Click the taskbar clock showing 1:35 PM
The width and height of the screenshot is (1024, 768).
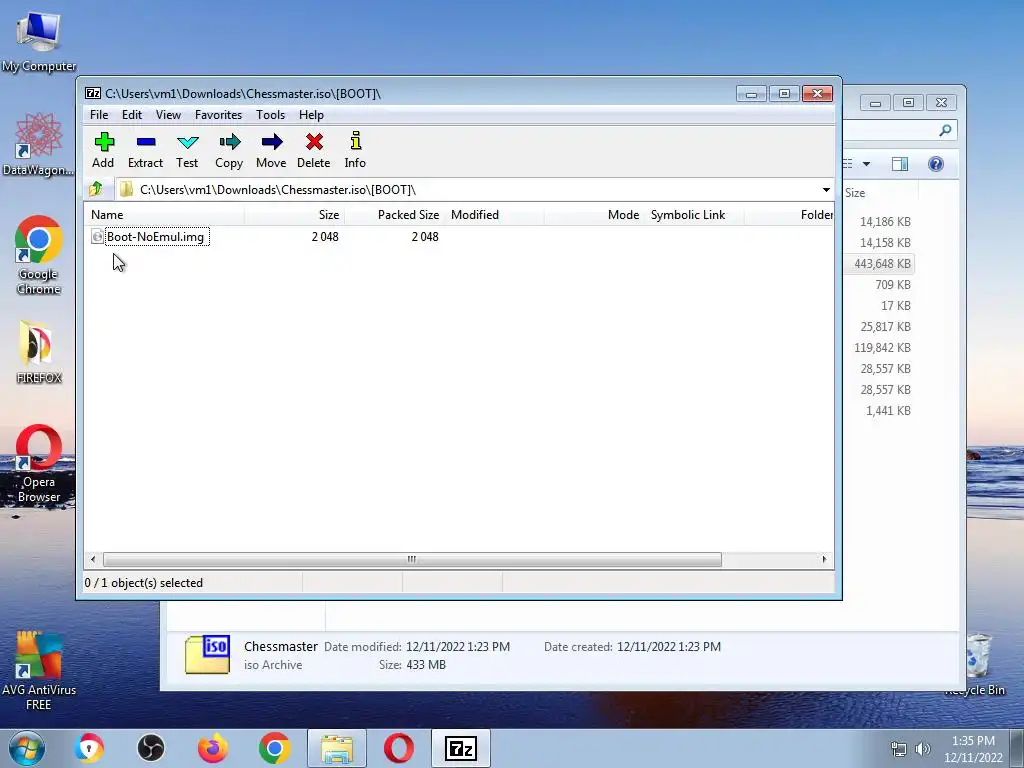tap(973, 749)
